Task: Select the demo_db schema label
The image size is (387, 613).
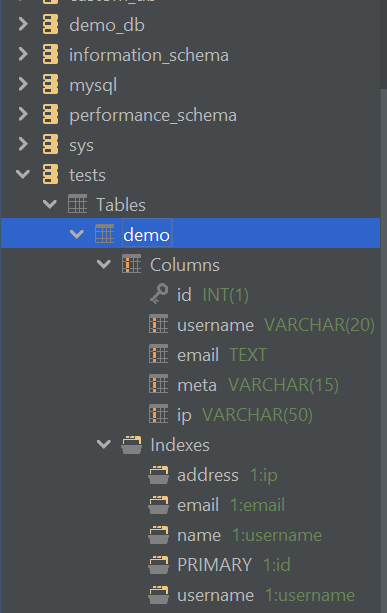Action: (x=107, y=25)
